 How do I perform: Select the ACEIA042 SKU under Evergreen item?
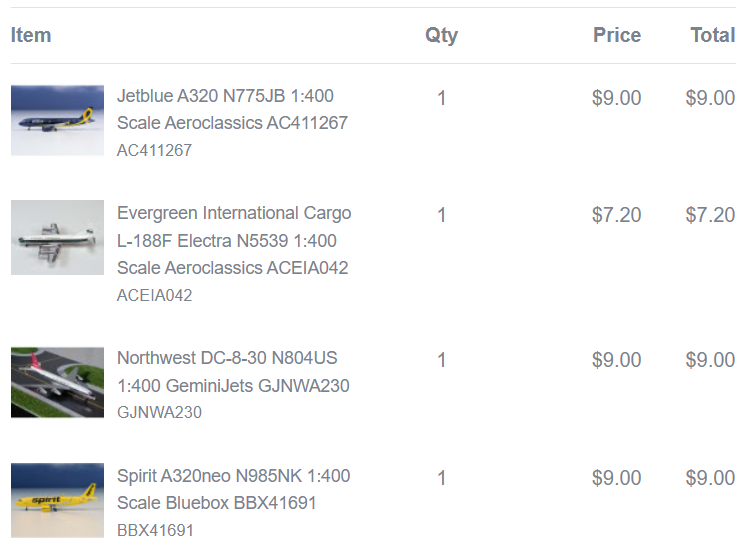coord(154,296)
